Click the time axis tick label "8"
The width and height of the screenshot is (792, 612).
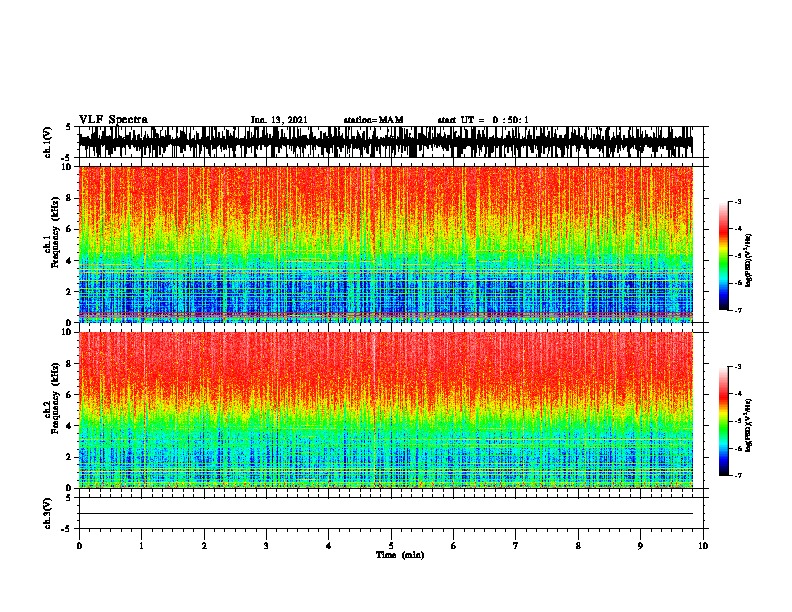point(578,545)
